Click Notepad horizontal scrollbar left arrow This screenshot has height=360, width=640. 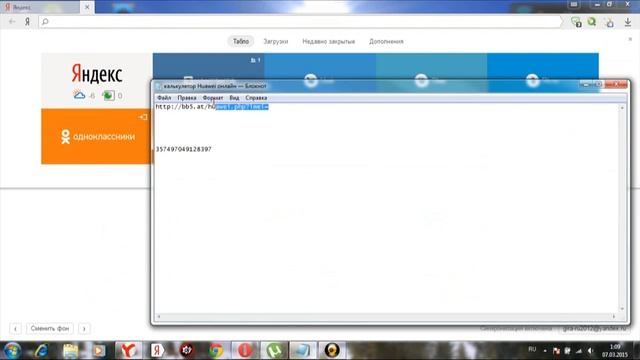coord(159,316)
